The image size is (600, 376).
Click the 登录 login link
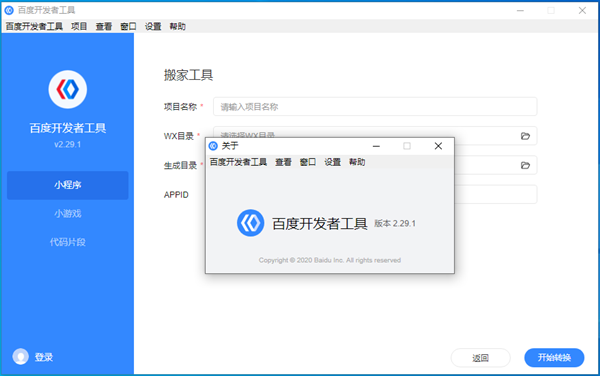[x=44, y=357]
